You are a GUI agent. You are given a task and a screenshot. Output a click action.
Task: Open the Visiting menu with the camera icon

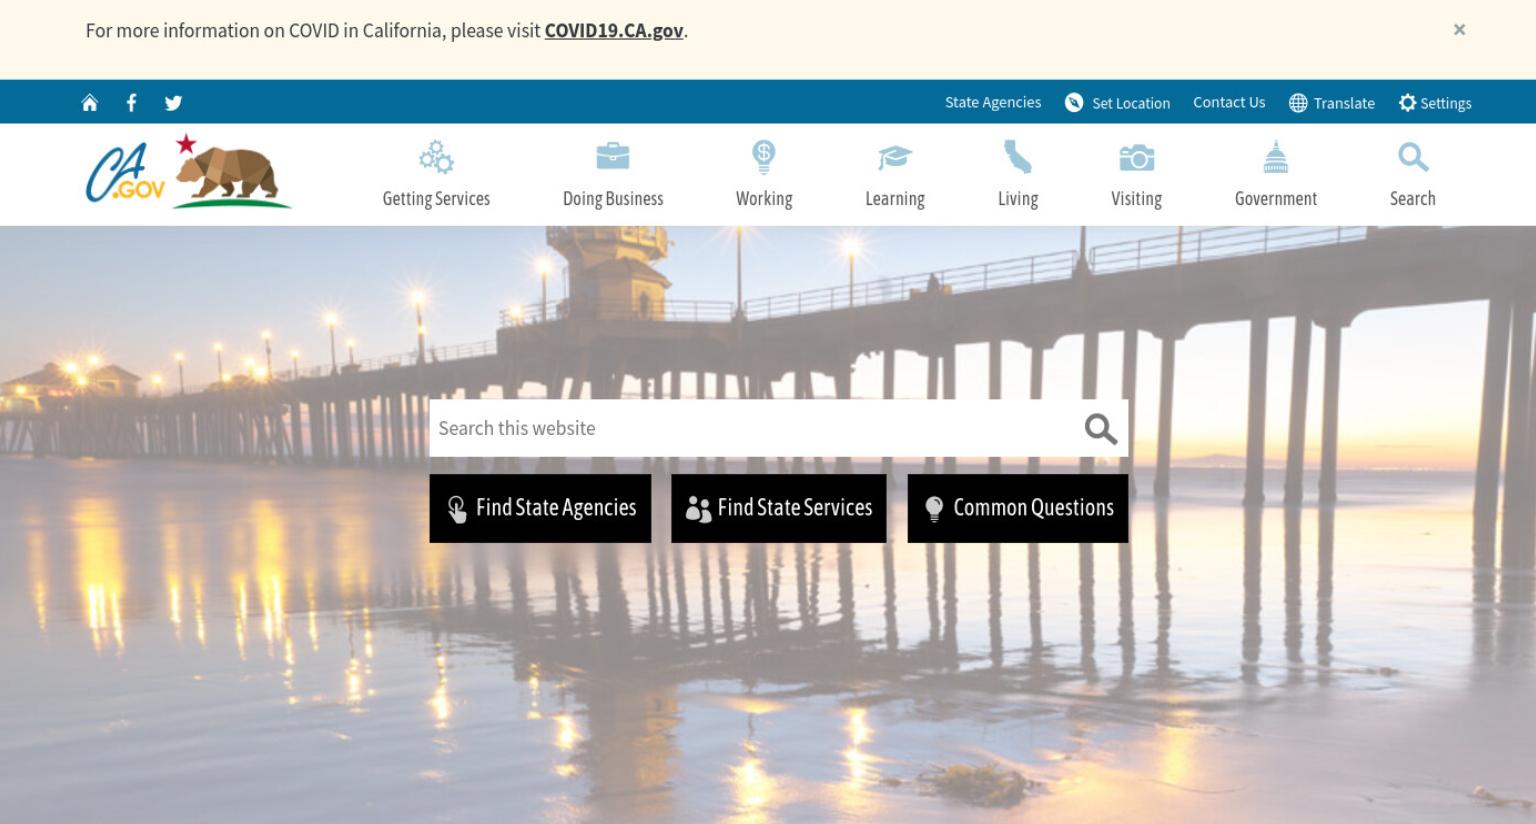tap(1136, 174)
